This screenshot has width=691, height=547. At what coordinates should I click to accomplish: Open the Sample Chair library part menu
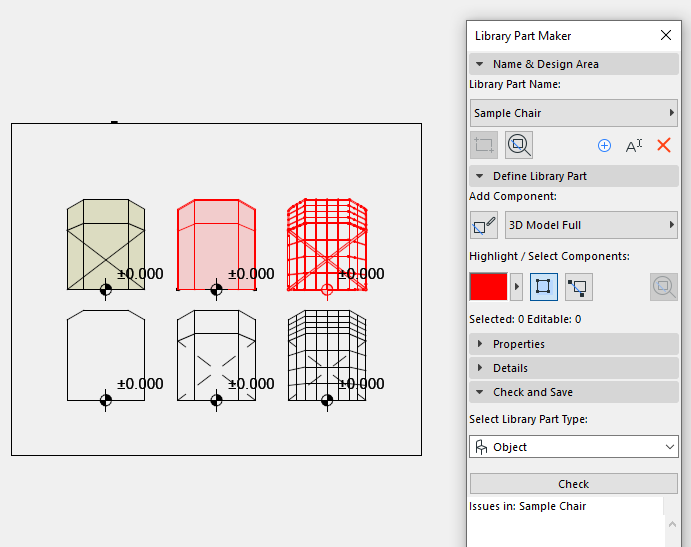coord(574,113)
